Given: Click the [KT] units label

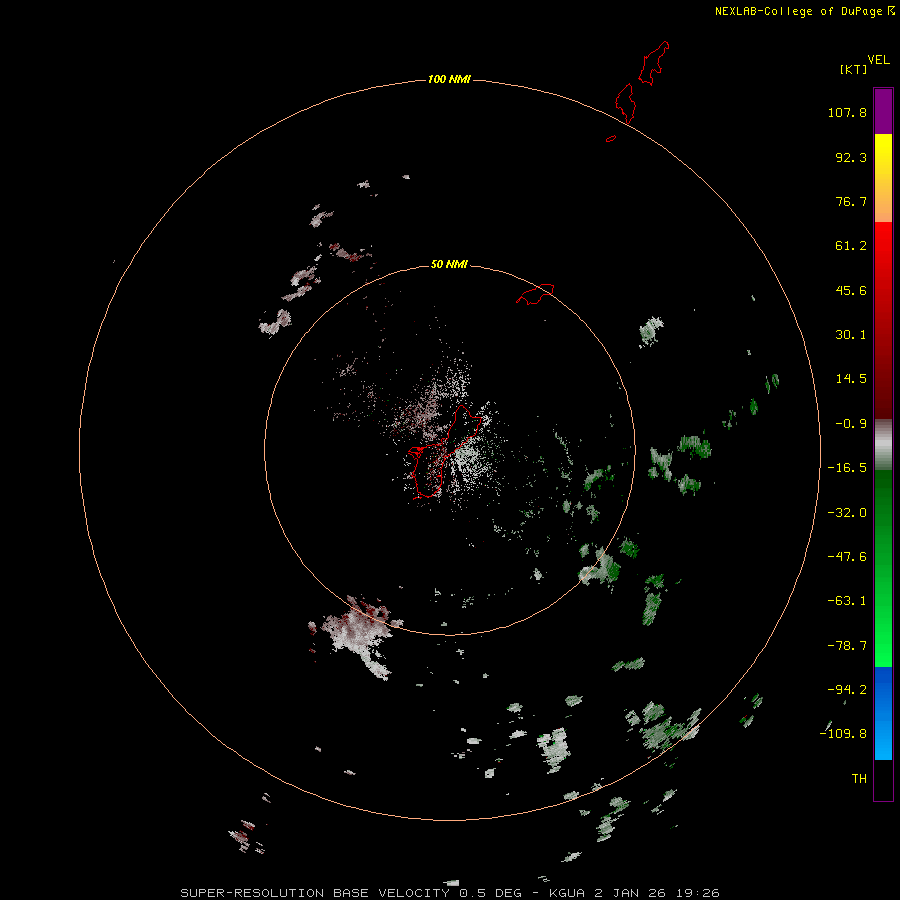Looking at the screenshot, I should tap(854, 69).
